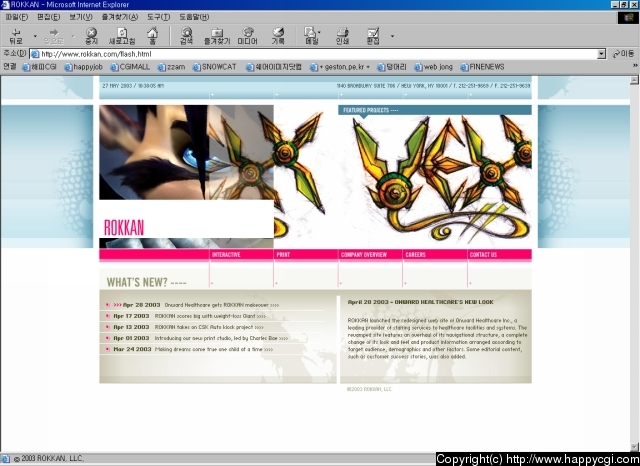Click the Edit (편집) toolbar icon

(373, 36)
